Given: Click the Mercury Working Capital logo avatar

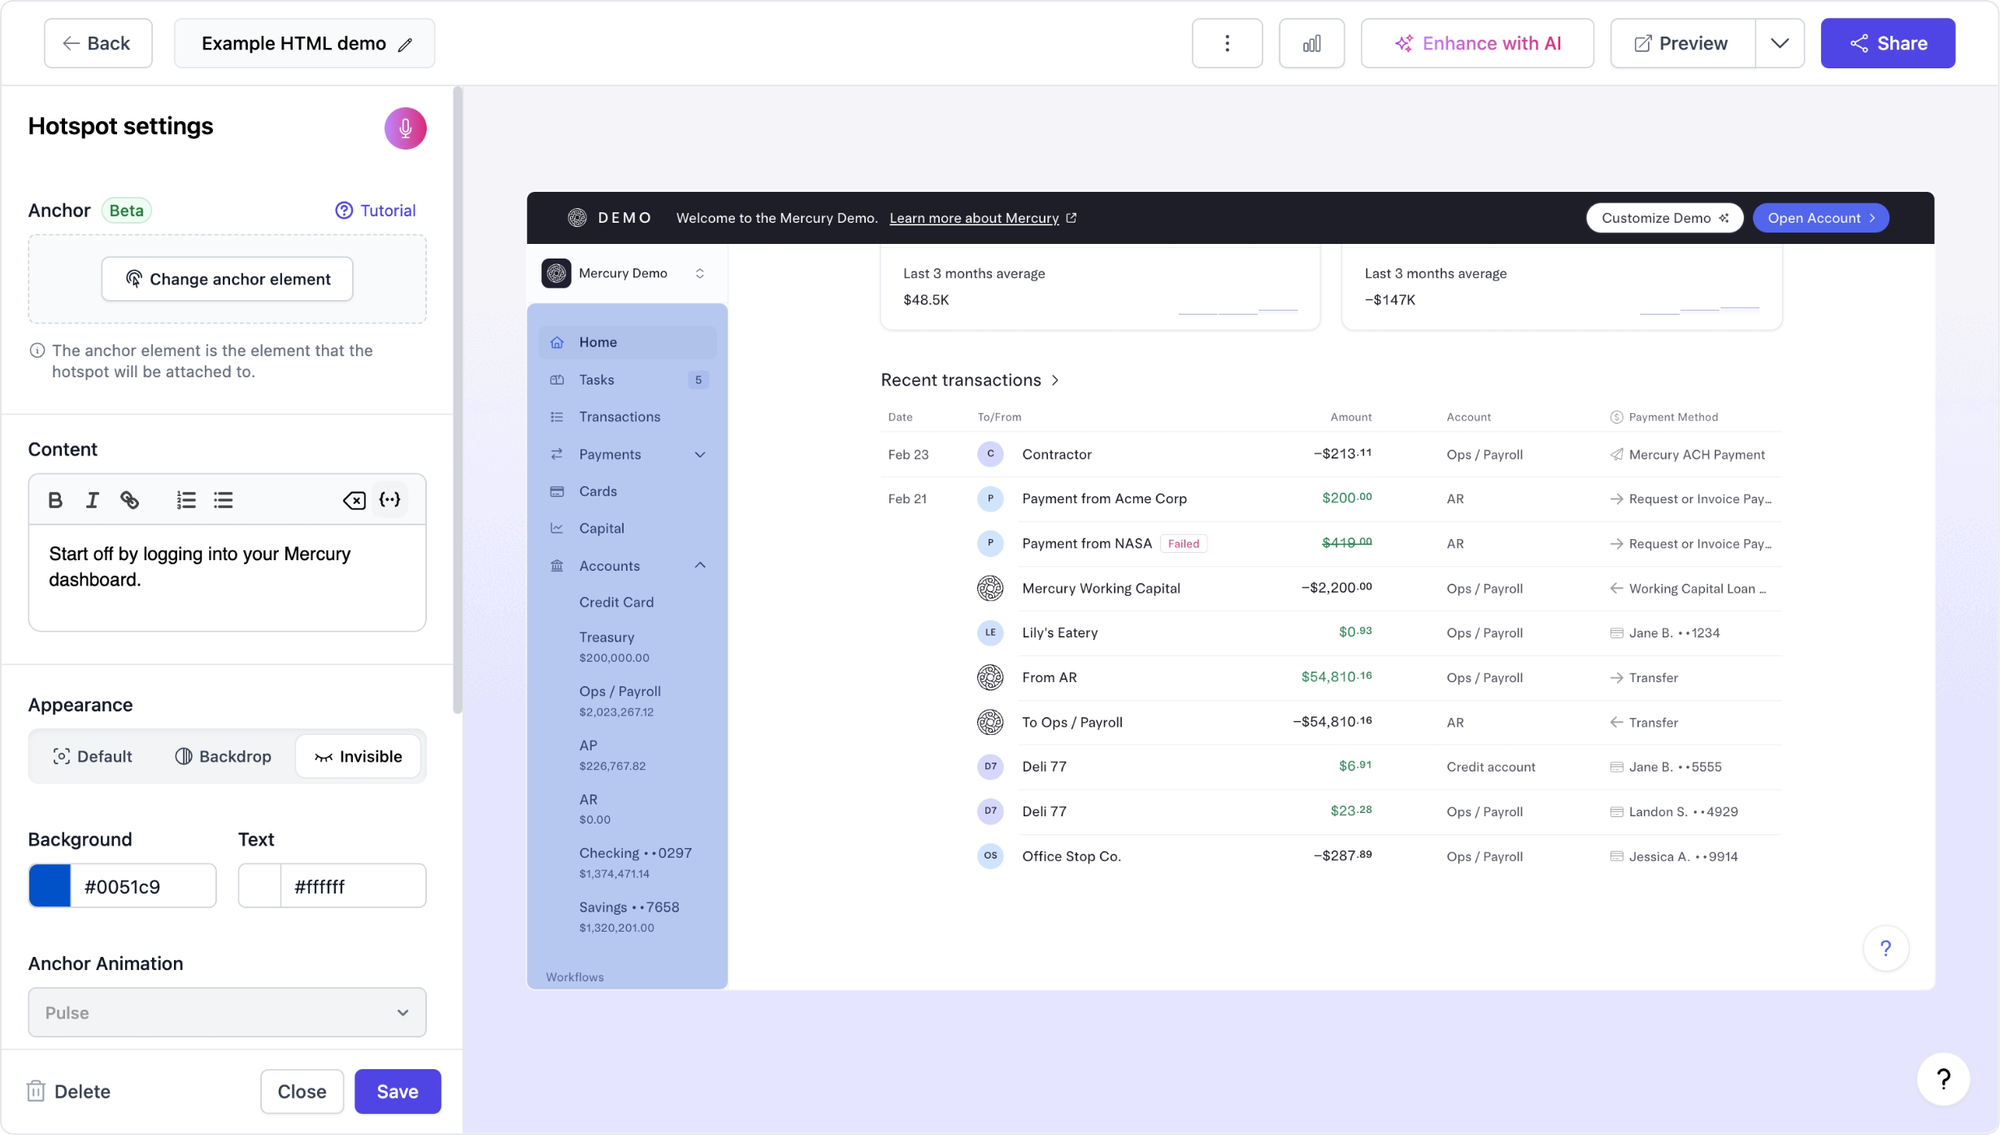Looking at the screenshot, I should click(x=990, y=588).
